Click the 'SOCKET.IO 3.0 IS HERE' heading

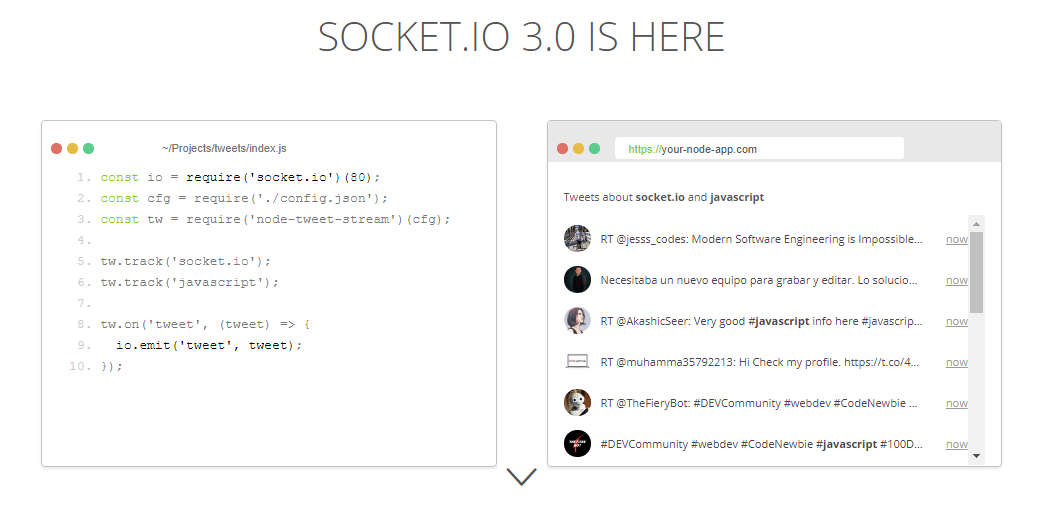tap(521, 37)
